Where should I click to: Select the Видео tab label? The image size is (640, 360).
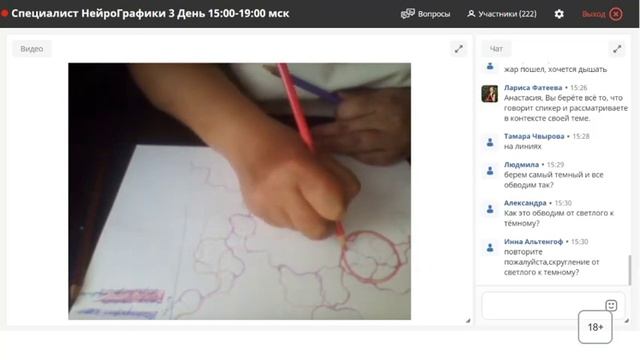[32, 49]
